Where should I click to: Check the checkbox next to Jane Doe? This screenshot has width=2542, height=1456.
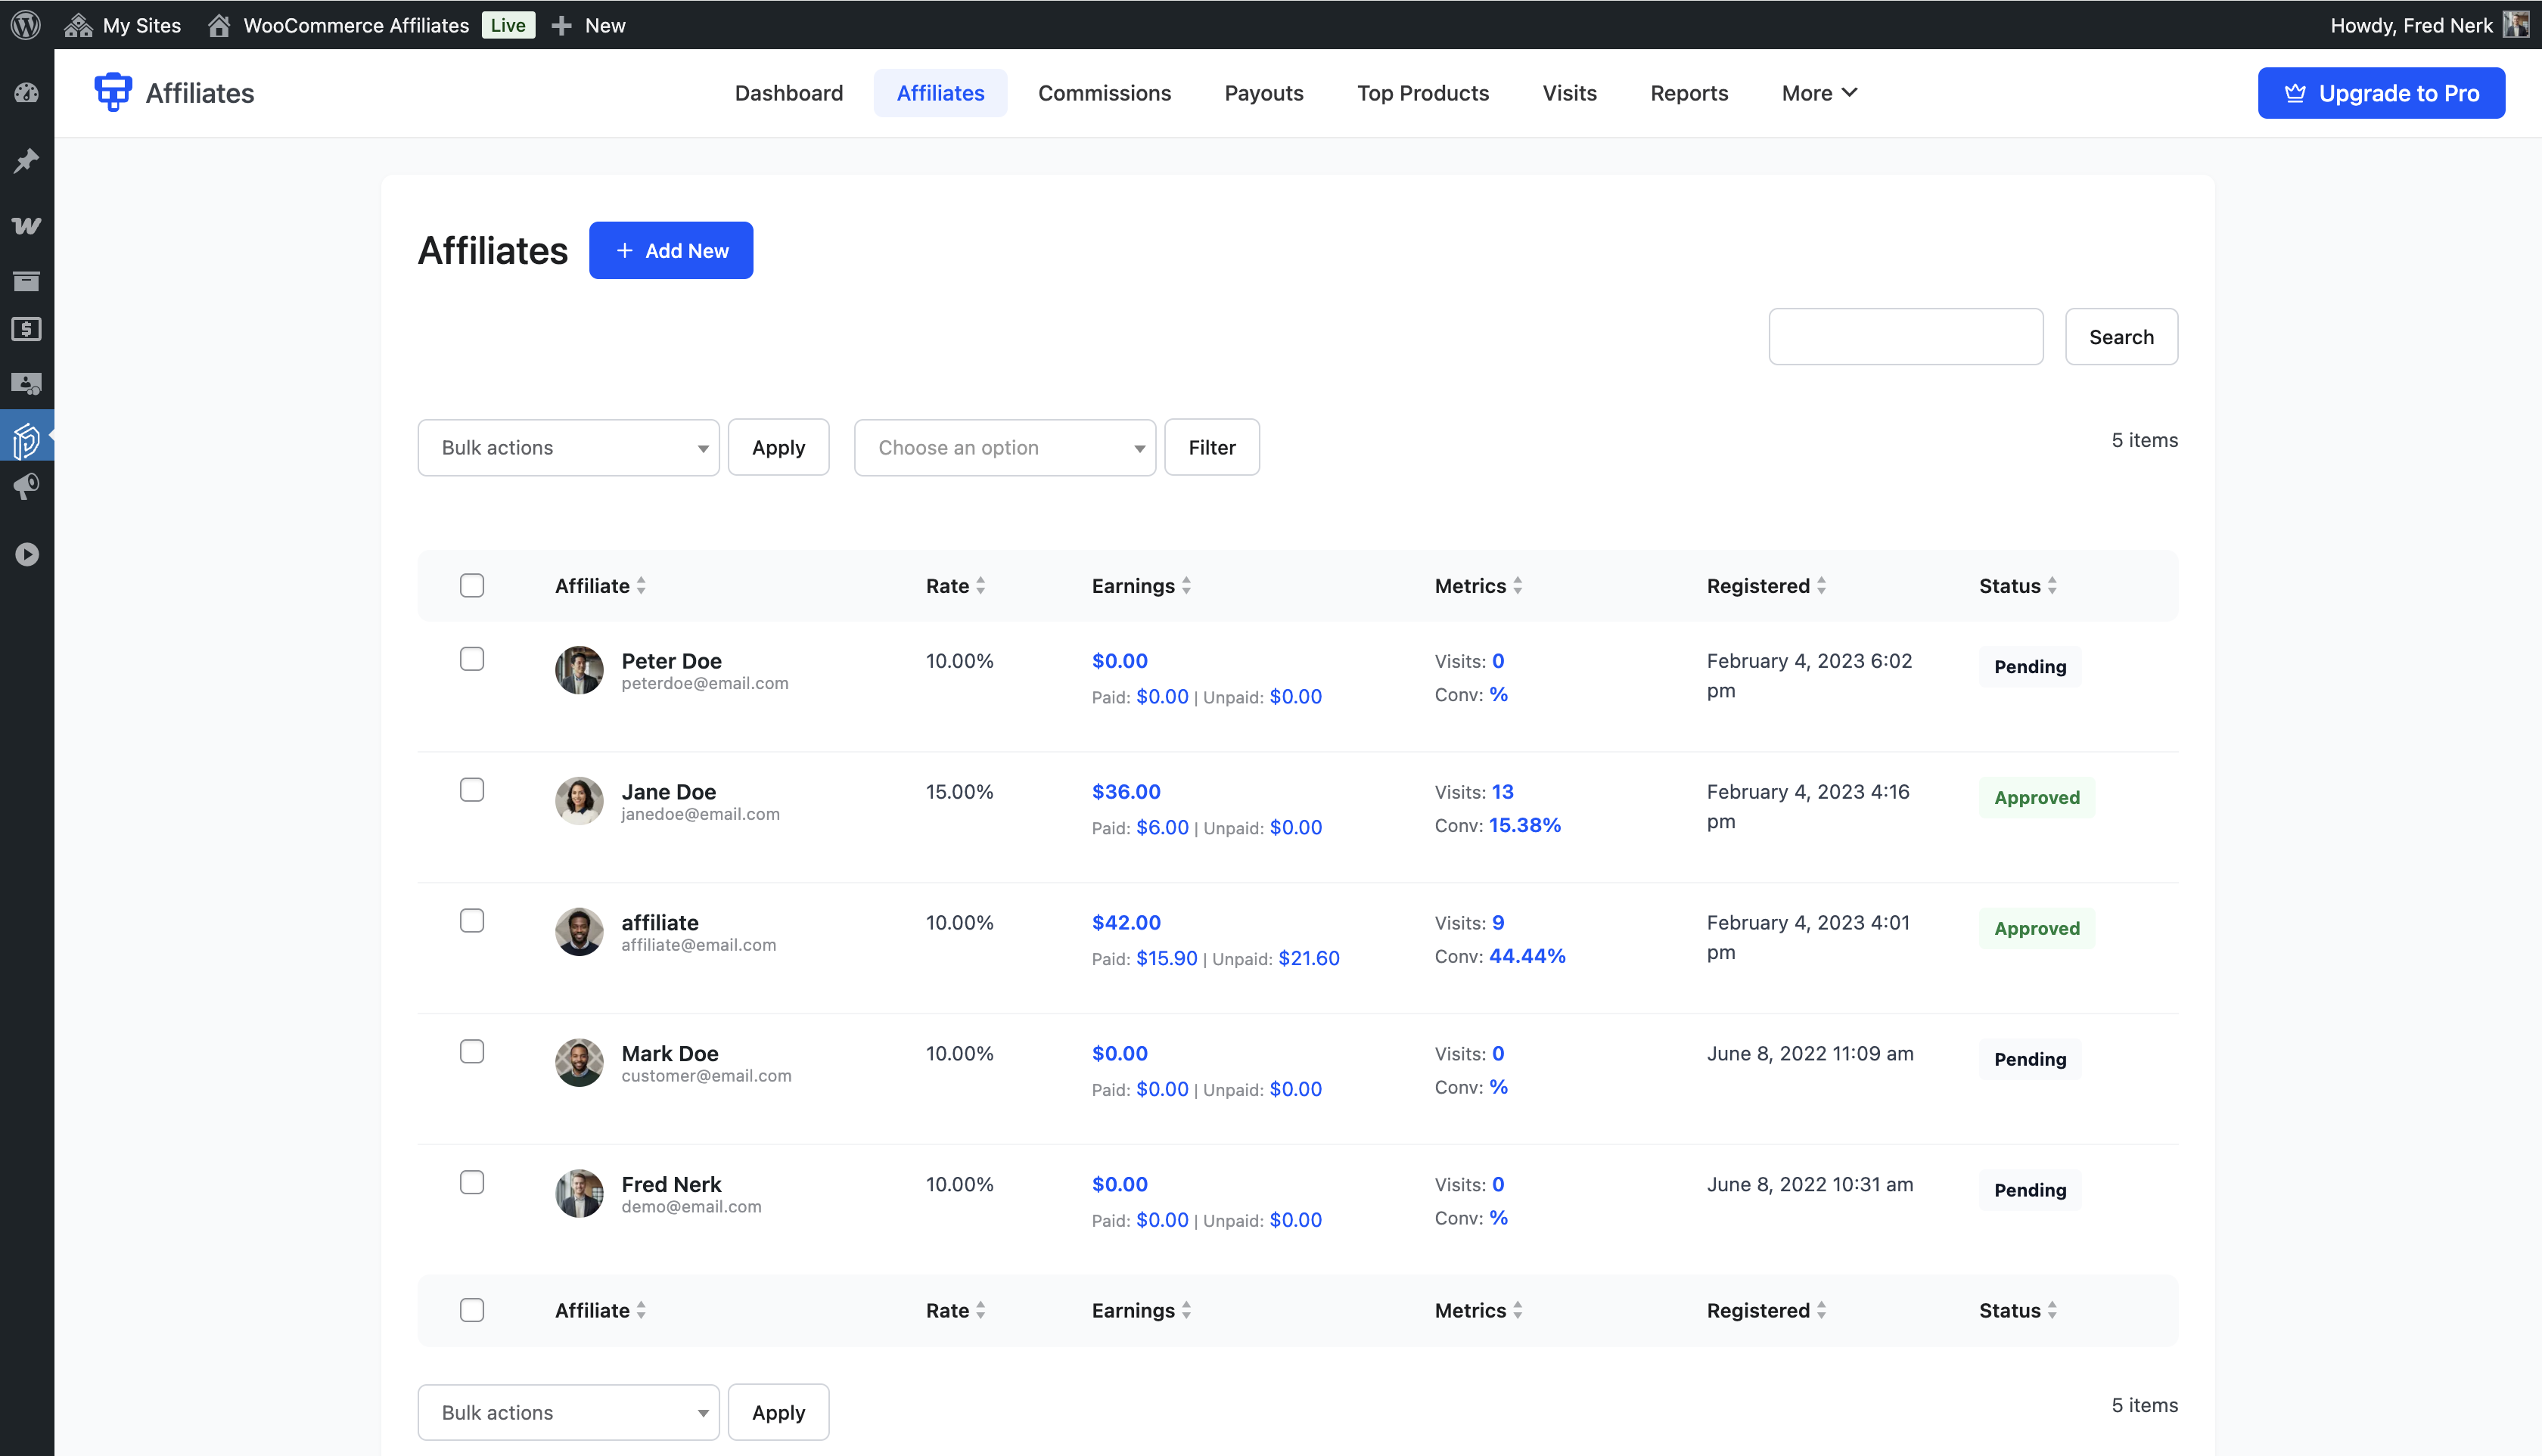click(x=471, y=789)
